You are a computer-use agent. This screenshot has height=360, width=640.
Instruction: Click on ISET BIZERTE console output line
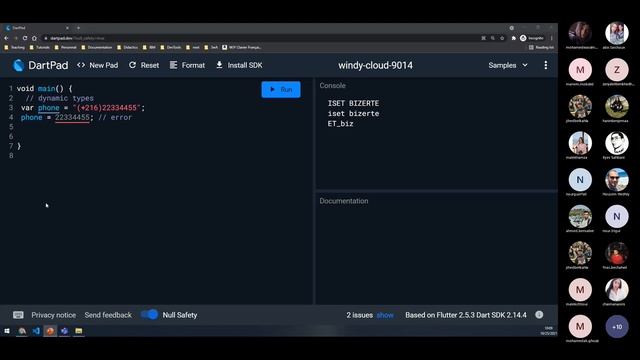point(353,103)
